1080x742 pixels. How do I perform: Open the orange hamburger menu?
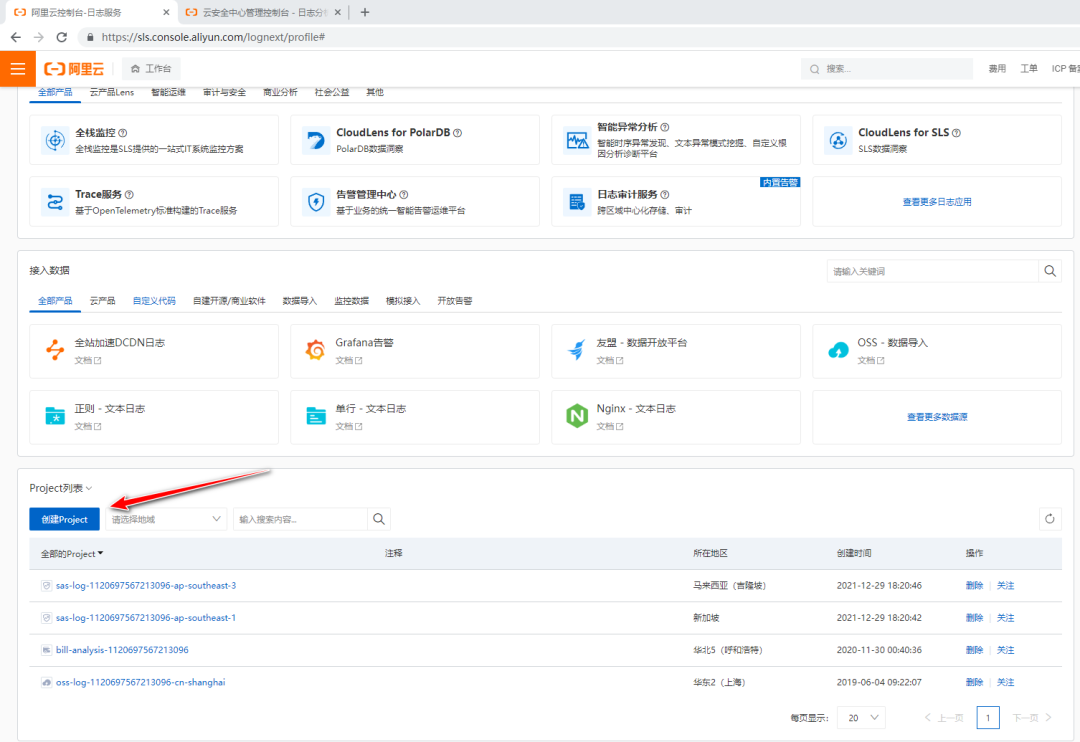coord(18,68)
